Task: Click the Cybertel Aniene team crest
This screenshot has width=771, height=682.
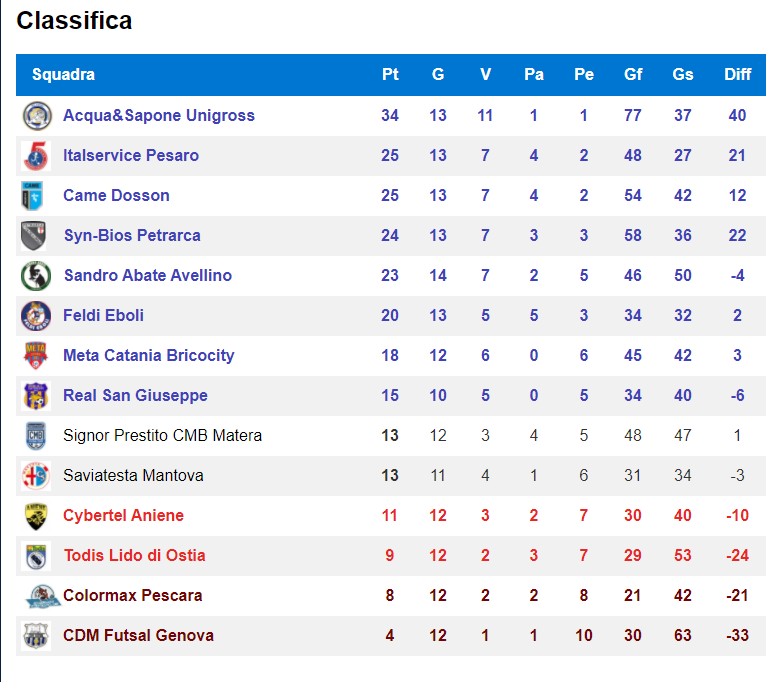Action: click(x=36, y=516)
